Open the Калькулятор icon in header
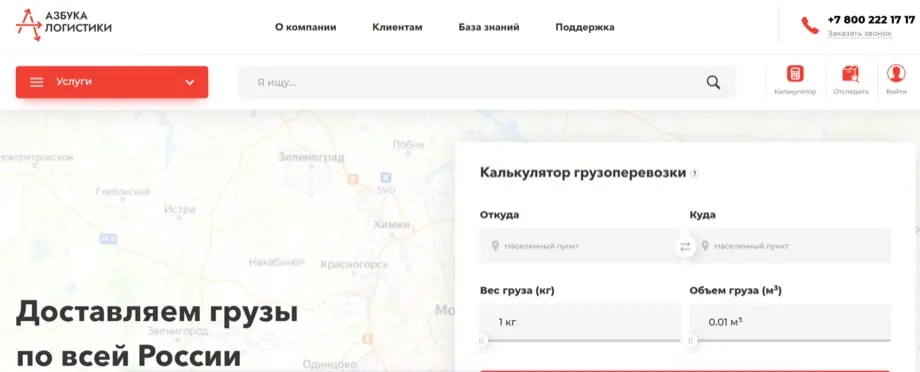The image size is (920, 372). (795, 73)
